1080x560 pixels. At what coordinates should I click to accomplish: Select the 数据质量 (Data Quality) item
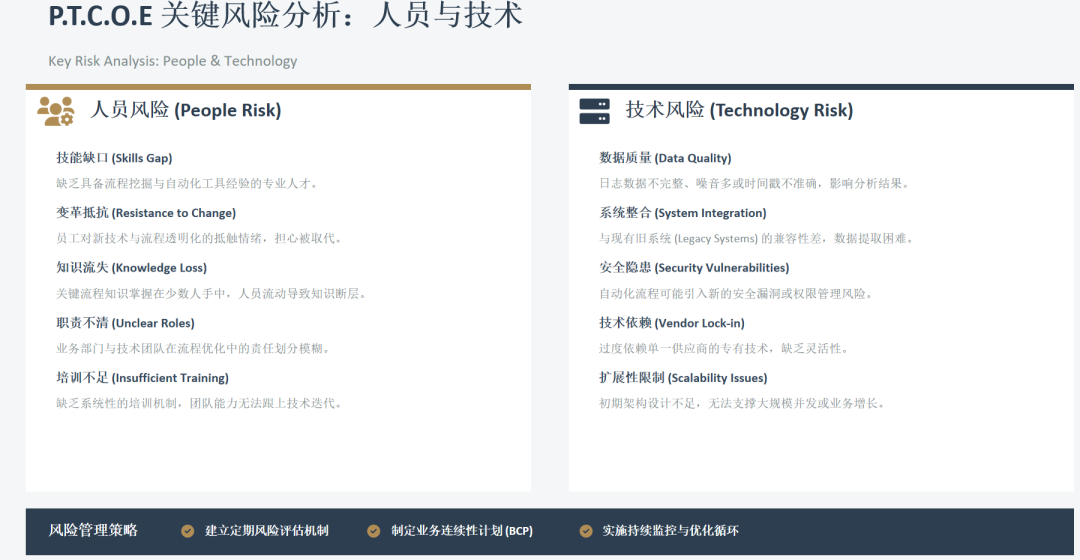665,158
